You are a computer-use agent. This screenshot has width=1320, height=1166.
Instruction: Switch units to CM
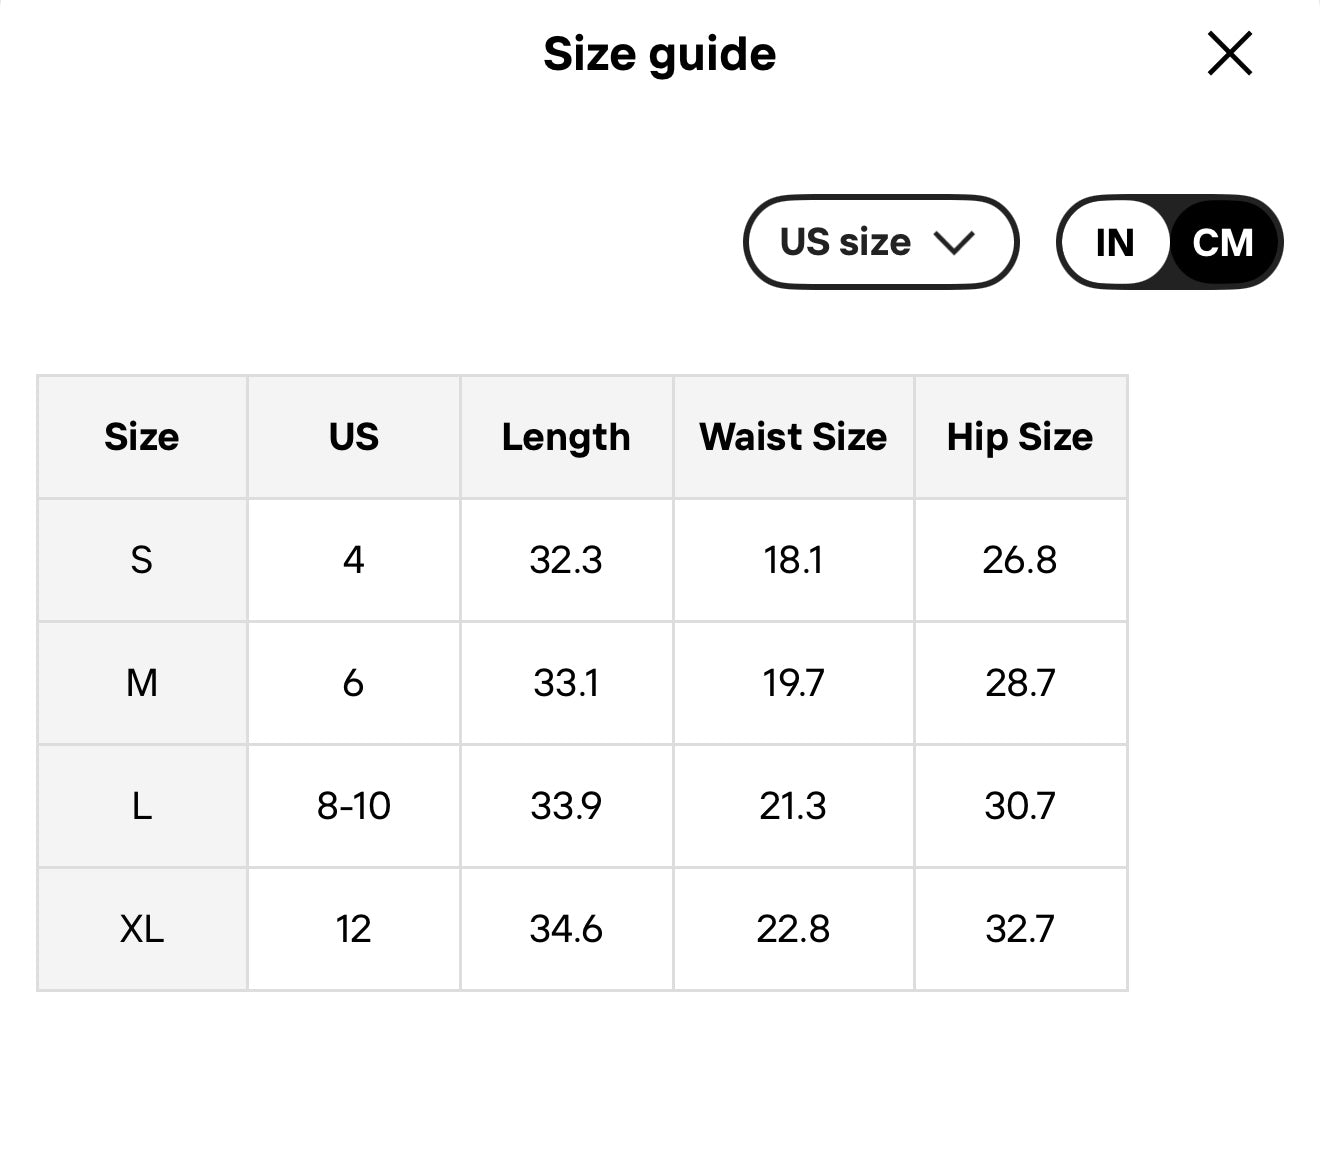pyautogui.click(x=1222, y=242)
